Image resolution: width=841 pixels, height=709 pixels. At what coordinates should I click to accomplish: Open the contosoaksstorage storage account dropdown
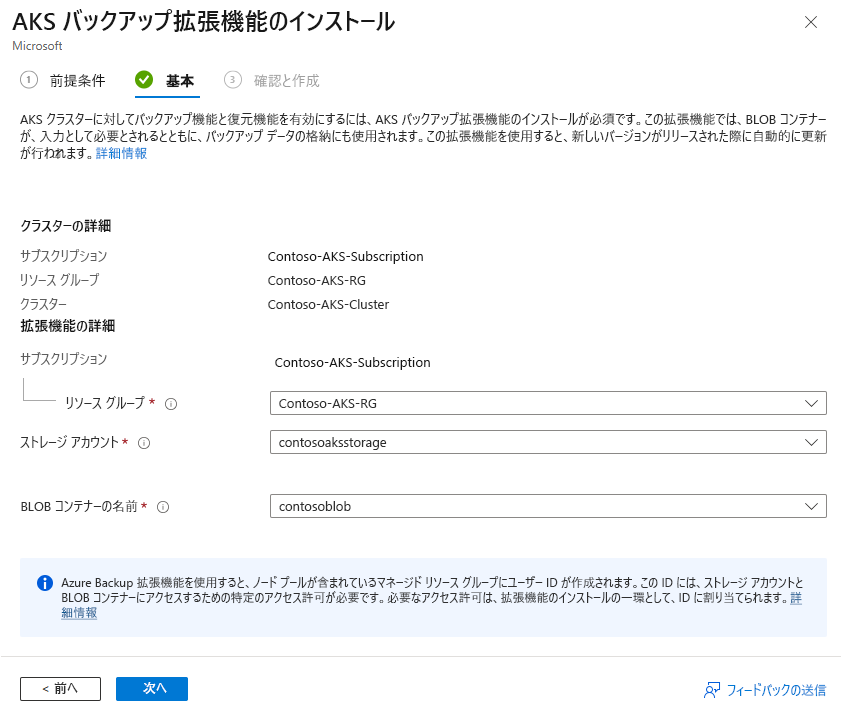(x=548, y=442)
